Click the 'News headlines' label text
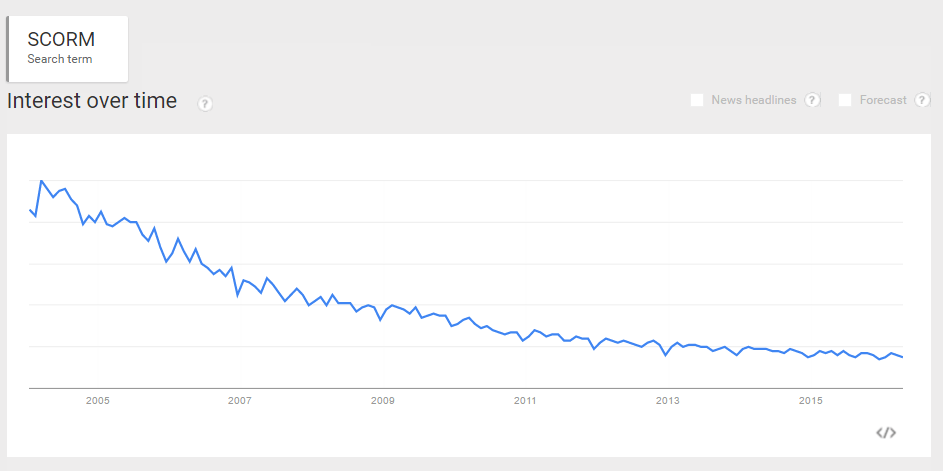The image size is (943, 471). (753, 100)
